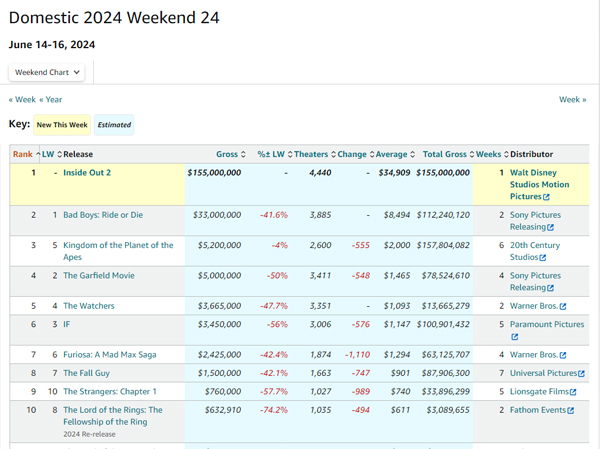Screen dimensions: 600x449
Task: Open Paramount Pictures distributor link
Action: 547,324
